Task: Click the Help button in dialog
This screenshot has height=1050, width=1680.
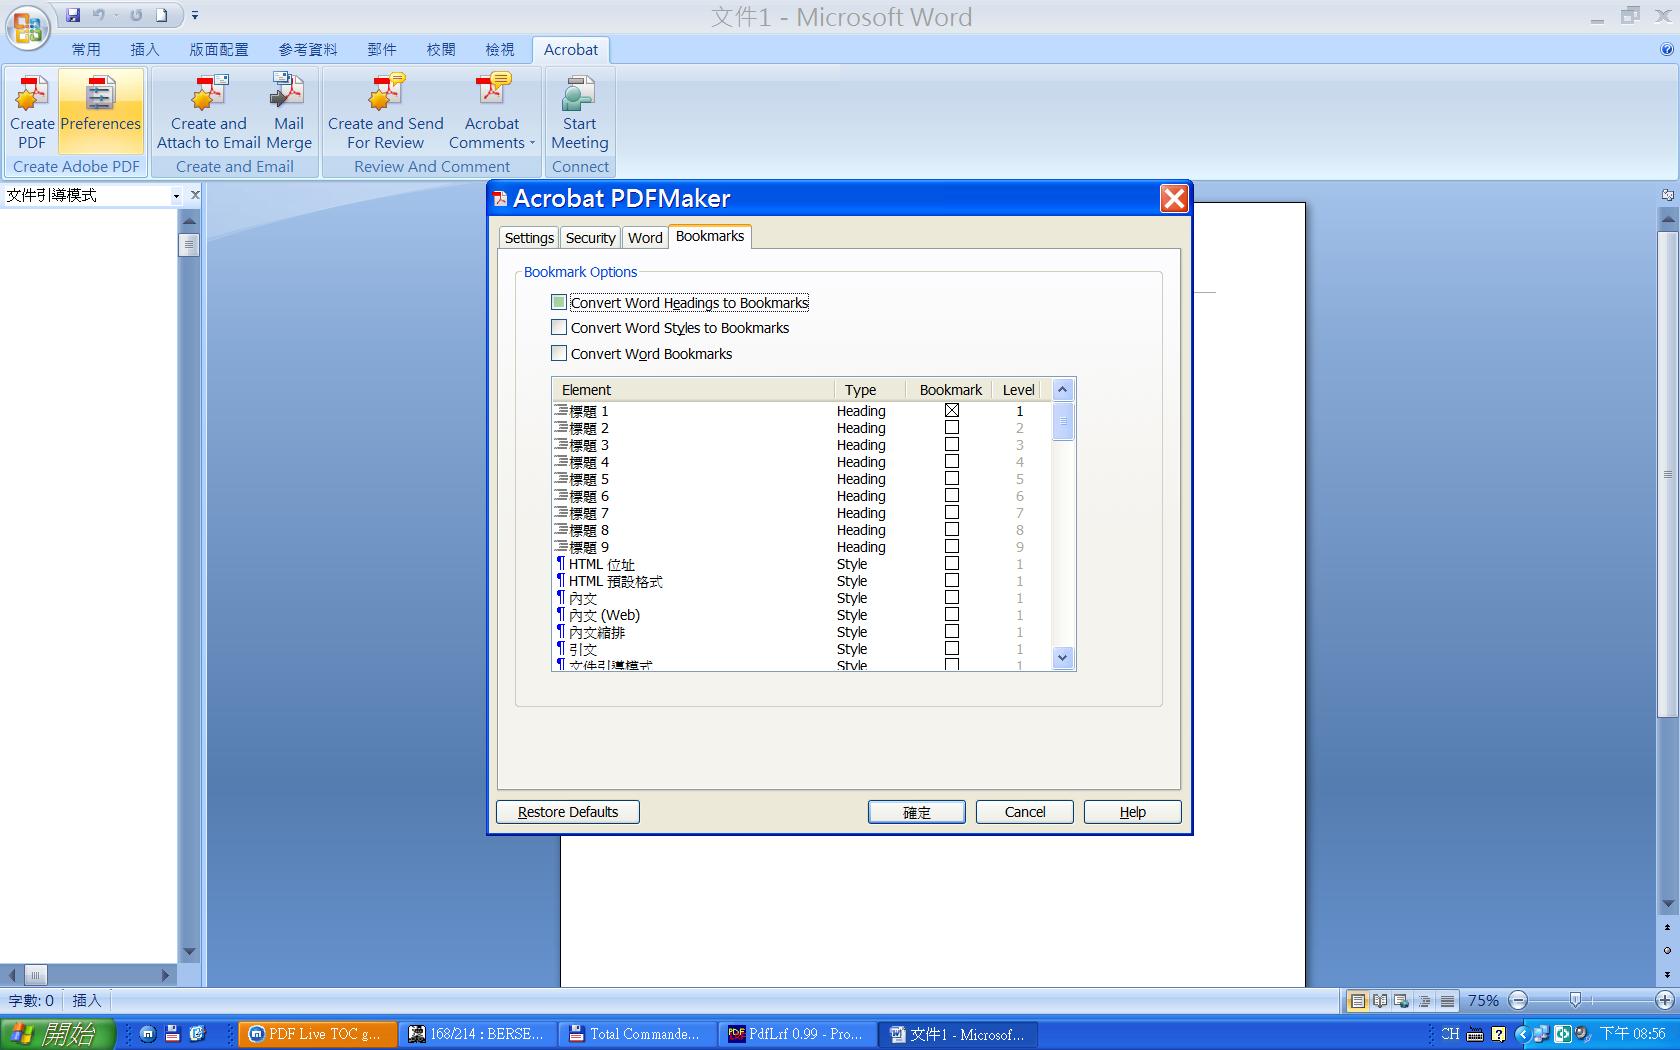Action: coord(1133,812)
